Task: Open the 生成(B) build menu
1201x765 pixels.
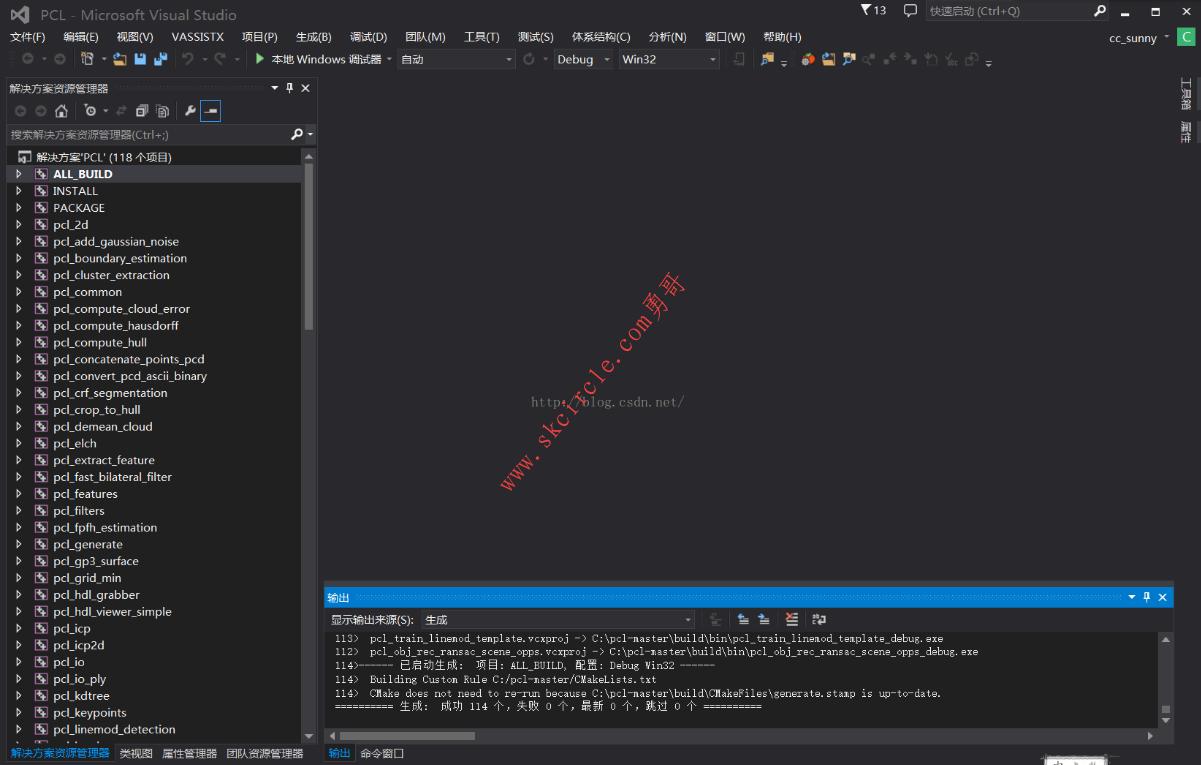Action: [314, 37]
